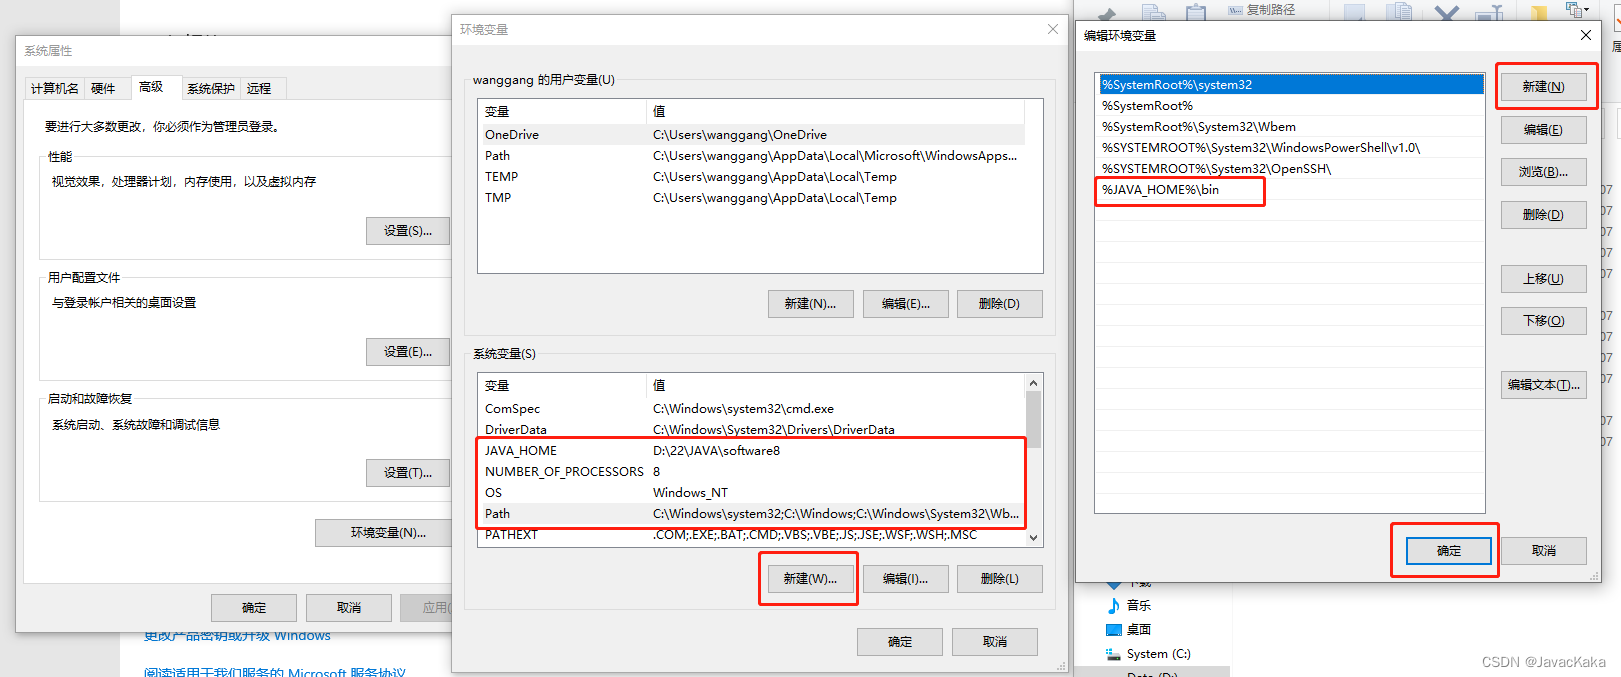Click the 浏览(B)... button
1621x677 pixels.
1544,172
